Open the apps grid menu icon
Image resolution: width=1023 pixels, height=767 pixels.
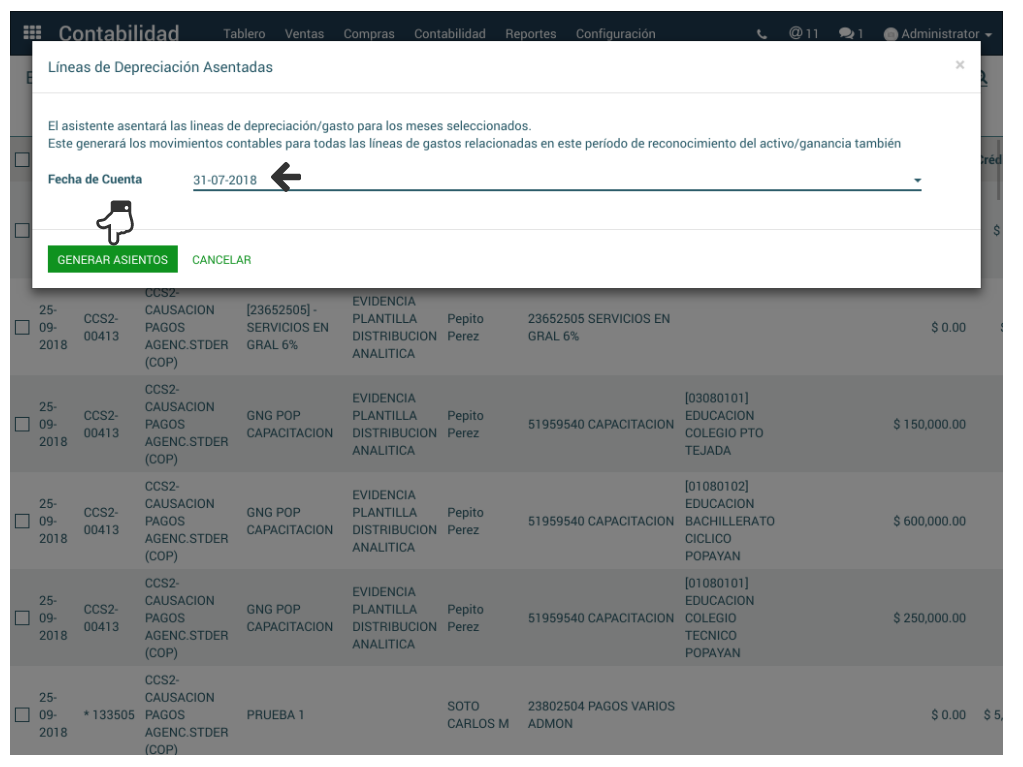(x=32, y=33)
